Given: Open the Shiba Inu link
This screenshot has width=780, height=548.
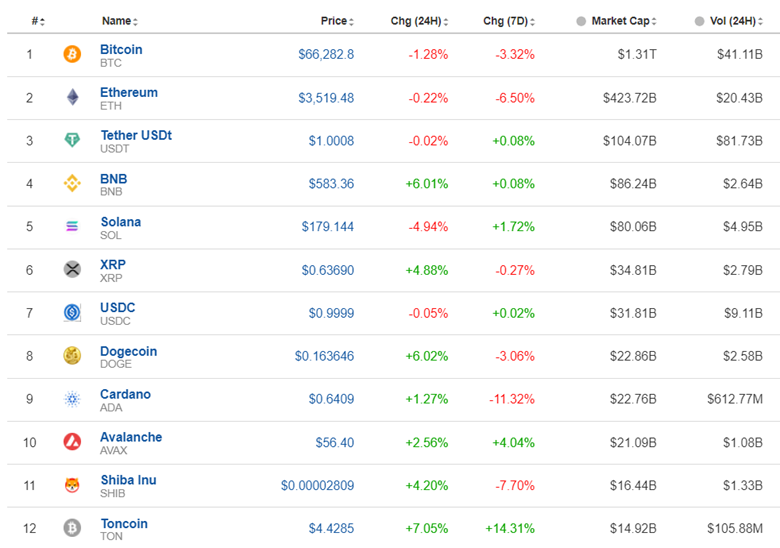Looking at the screenshot, I should [x=128, y=480].
